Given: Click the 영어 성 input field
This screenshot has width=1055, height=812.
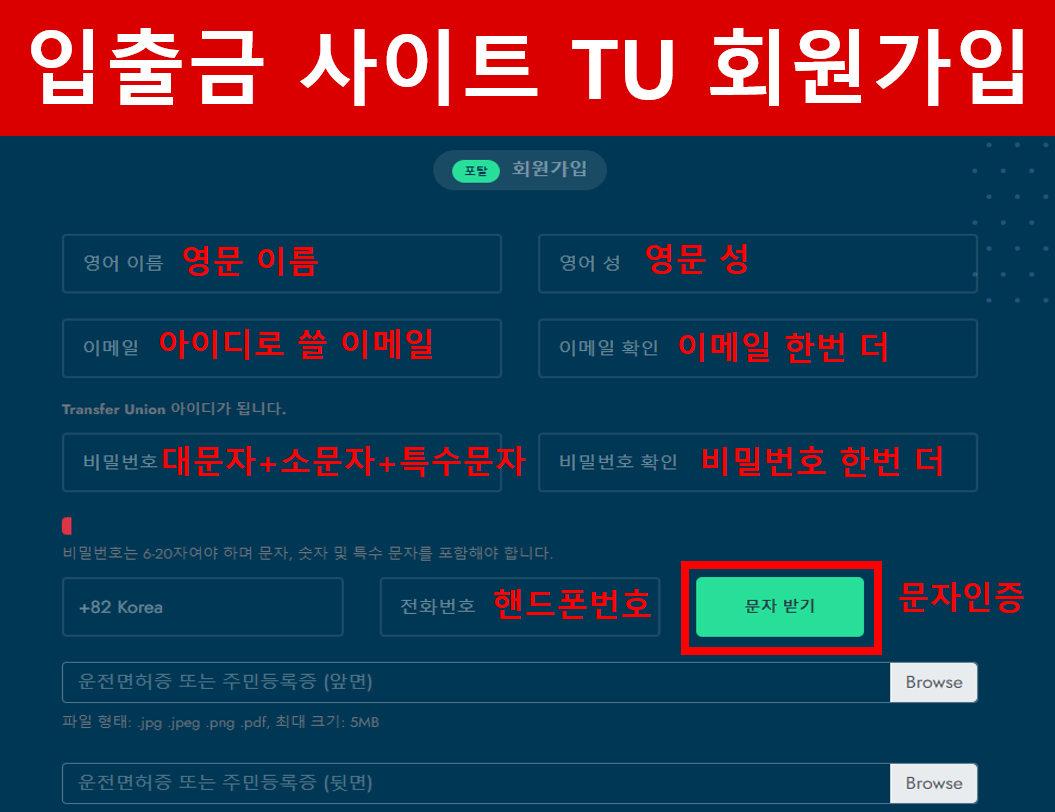Looking at the screenshot, I should point(758,264).
